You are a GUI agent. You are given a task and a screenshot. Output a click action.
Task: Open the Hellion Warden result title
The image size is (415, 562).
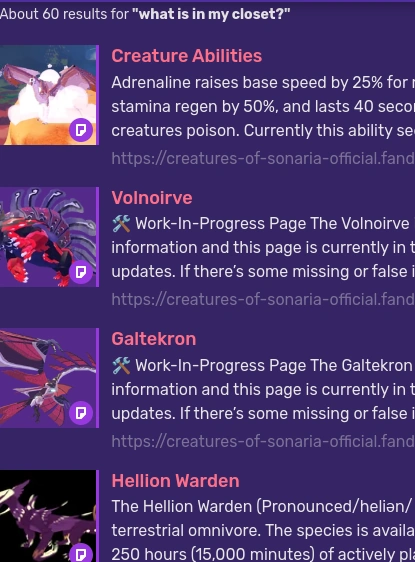click(x=175, y=481)
